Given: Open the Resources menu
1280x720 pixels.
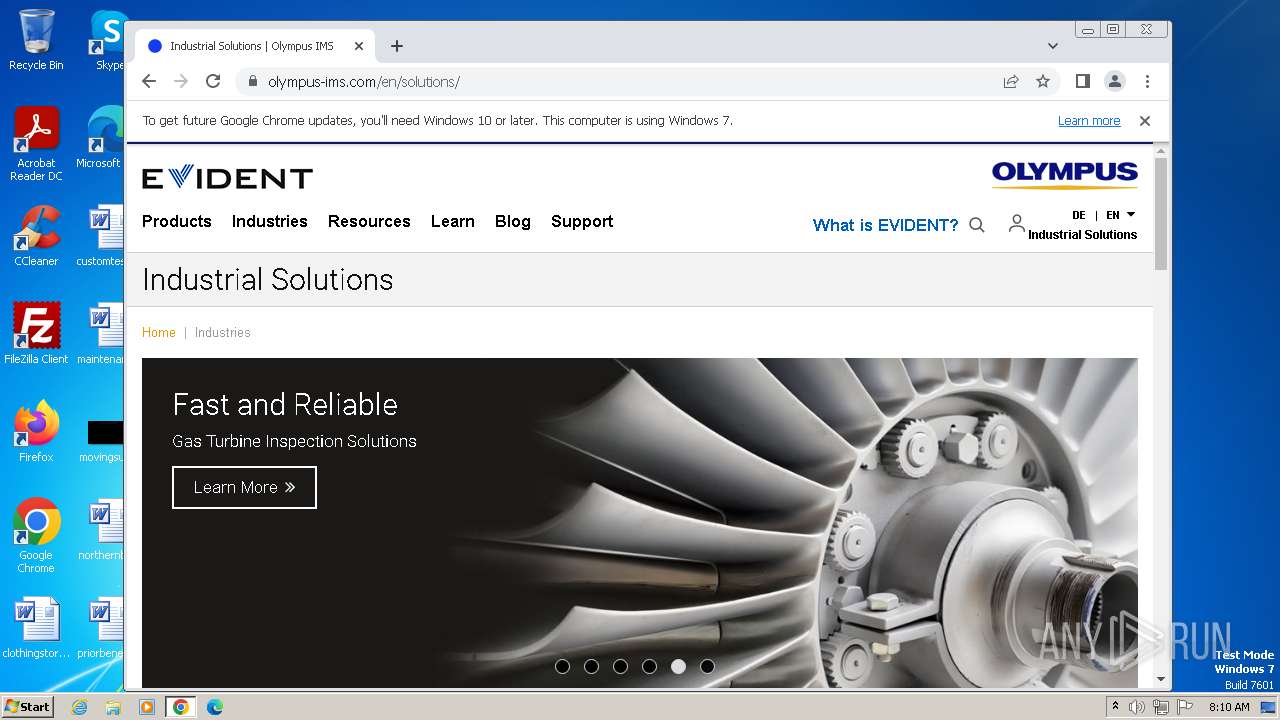Looking at the screenshot, I should pyautogui.click(x=369, y=221).
